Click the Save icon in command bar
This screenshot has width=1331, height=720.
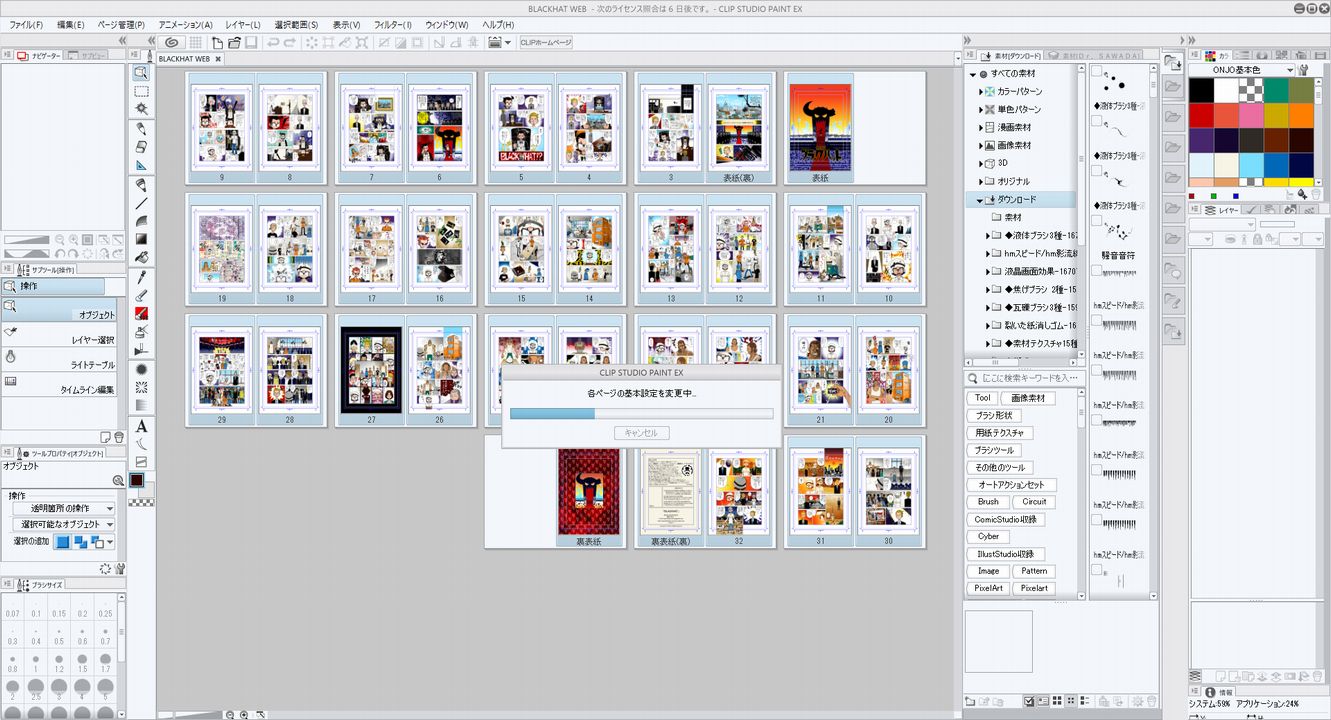tap(251, 43)
